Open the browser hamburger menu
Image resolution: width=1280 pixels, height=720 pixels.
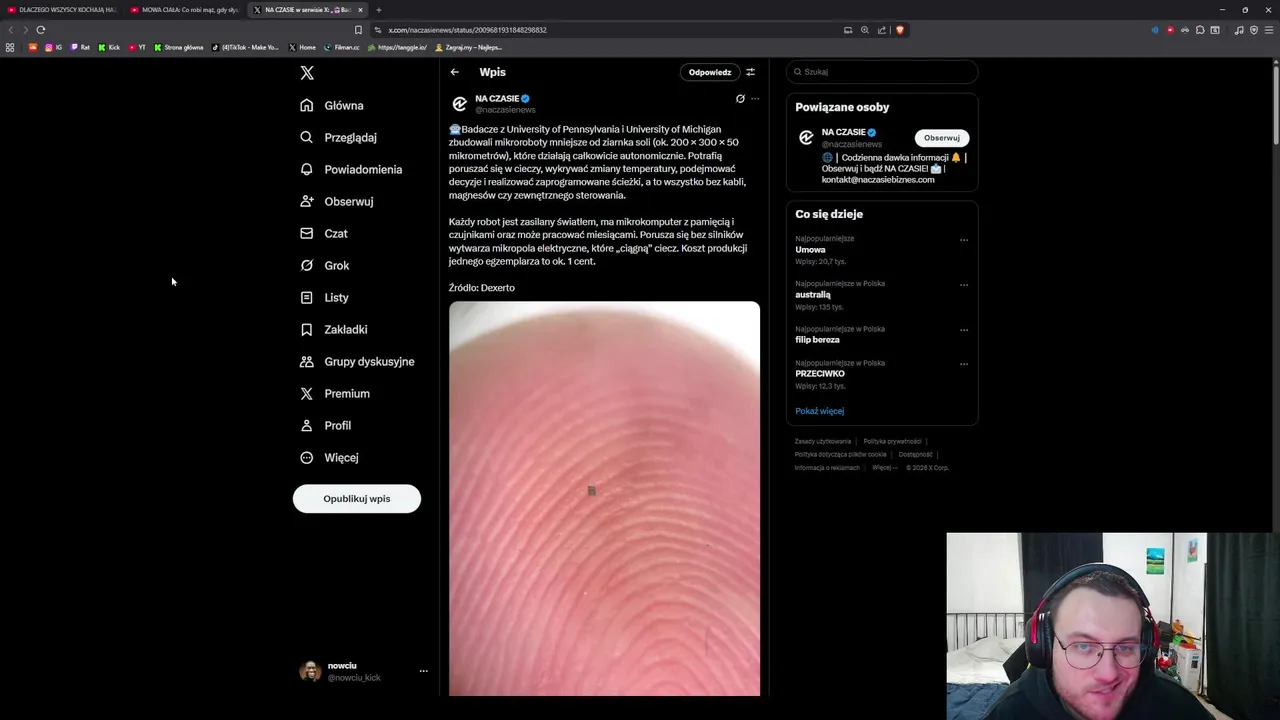(1270, 30)
